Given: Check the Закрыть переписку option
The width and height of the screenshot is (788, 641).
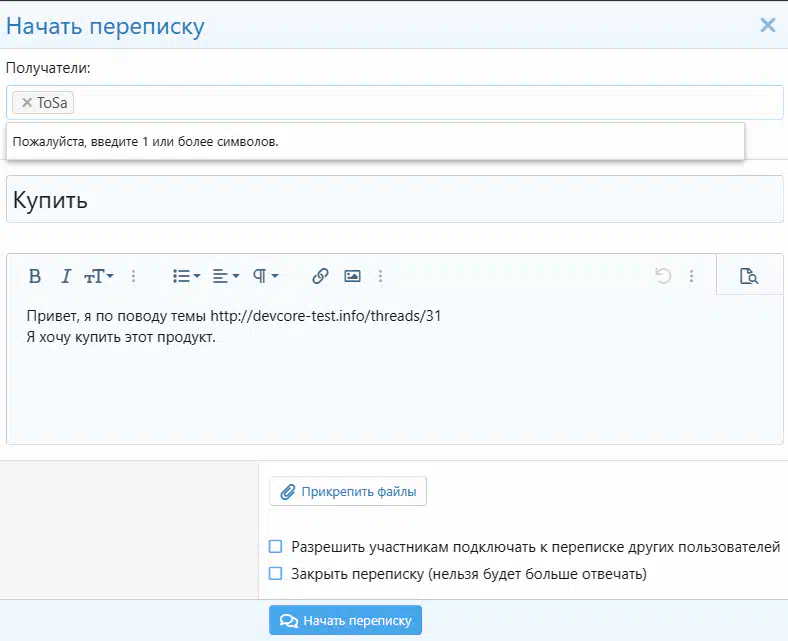Looking at the screenshot, I should coord(276,574).
